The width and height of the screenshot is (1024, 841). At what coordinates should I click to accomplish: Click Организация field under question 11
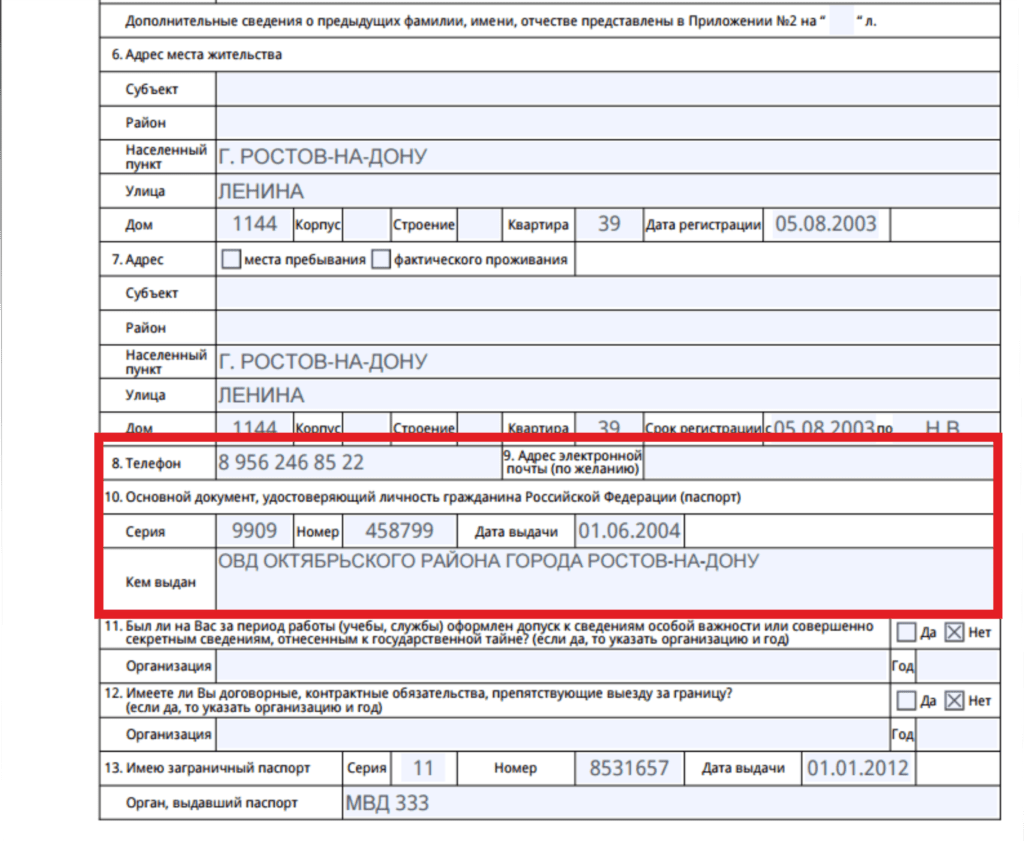tap(552, 666)
